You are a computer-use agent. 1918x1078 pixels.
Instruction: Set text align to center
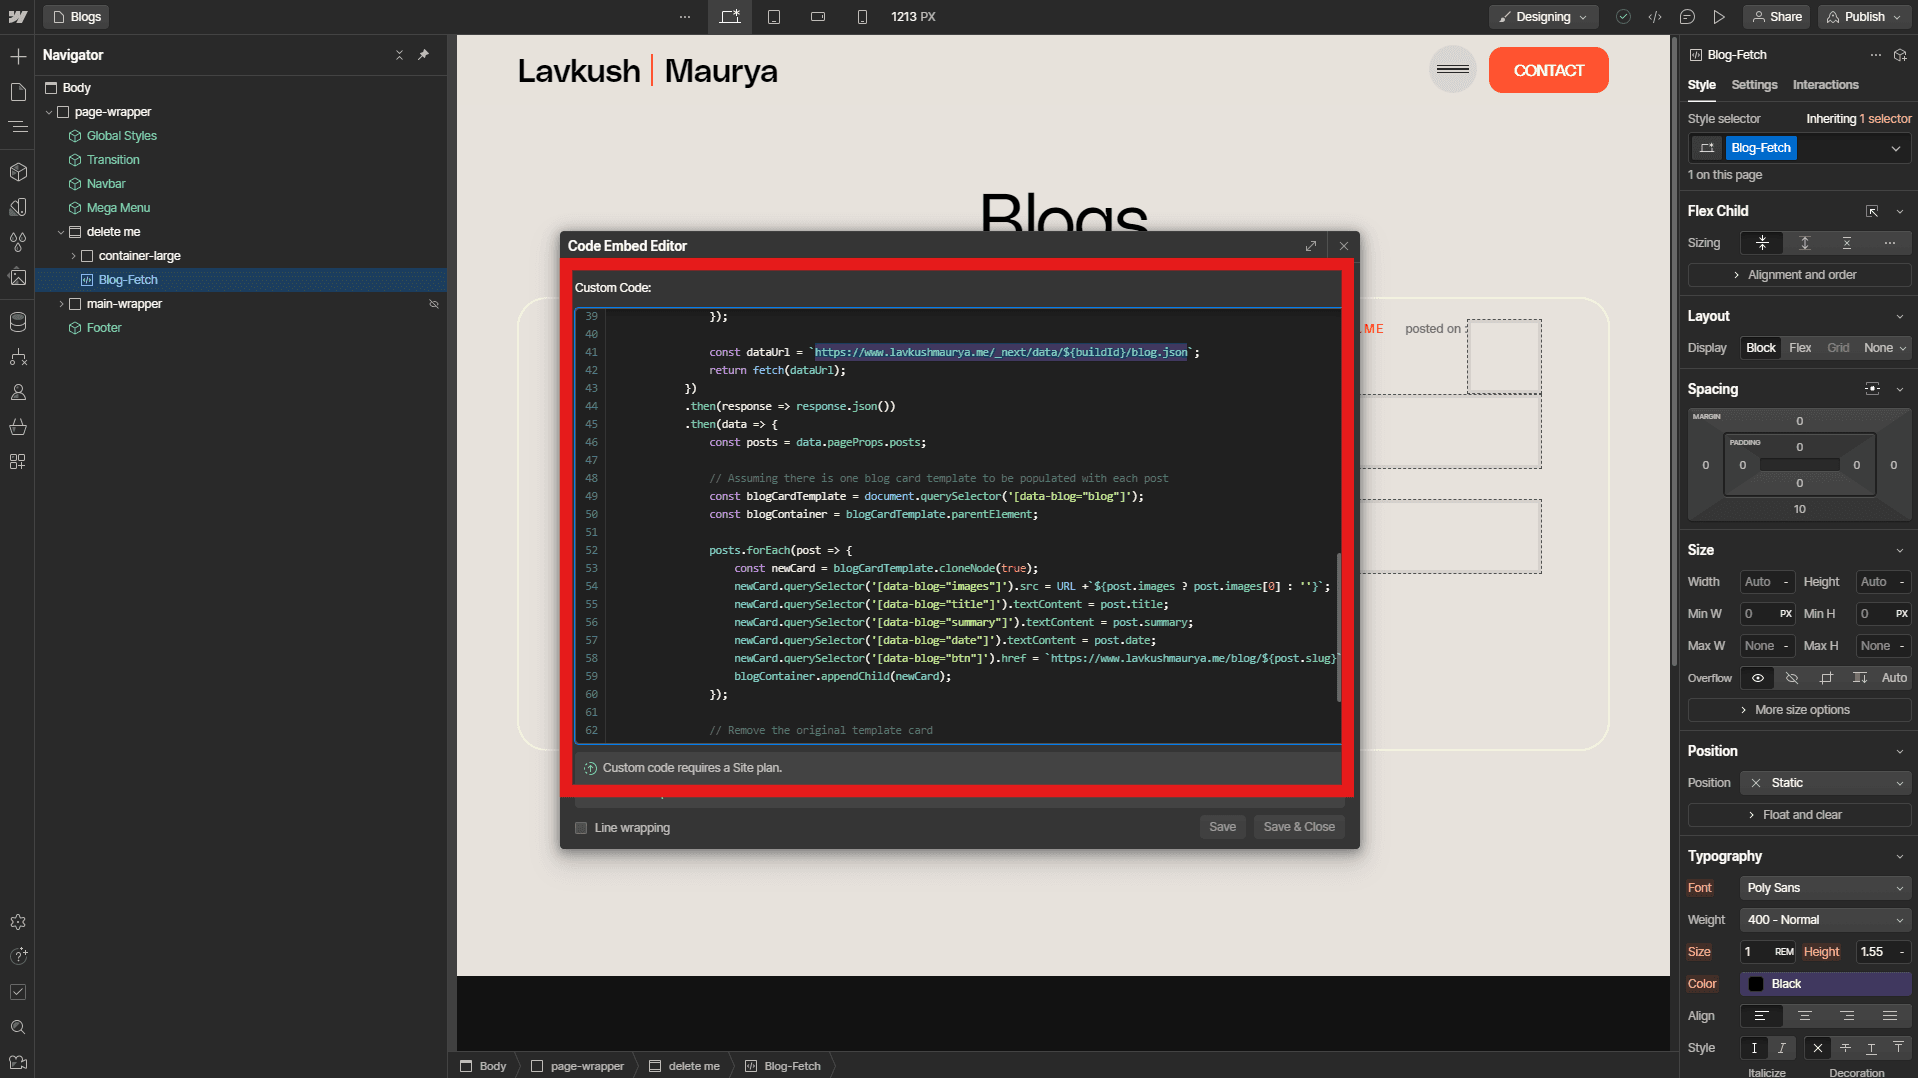[x=1805, y=1016]
